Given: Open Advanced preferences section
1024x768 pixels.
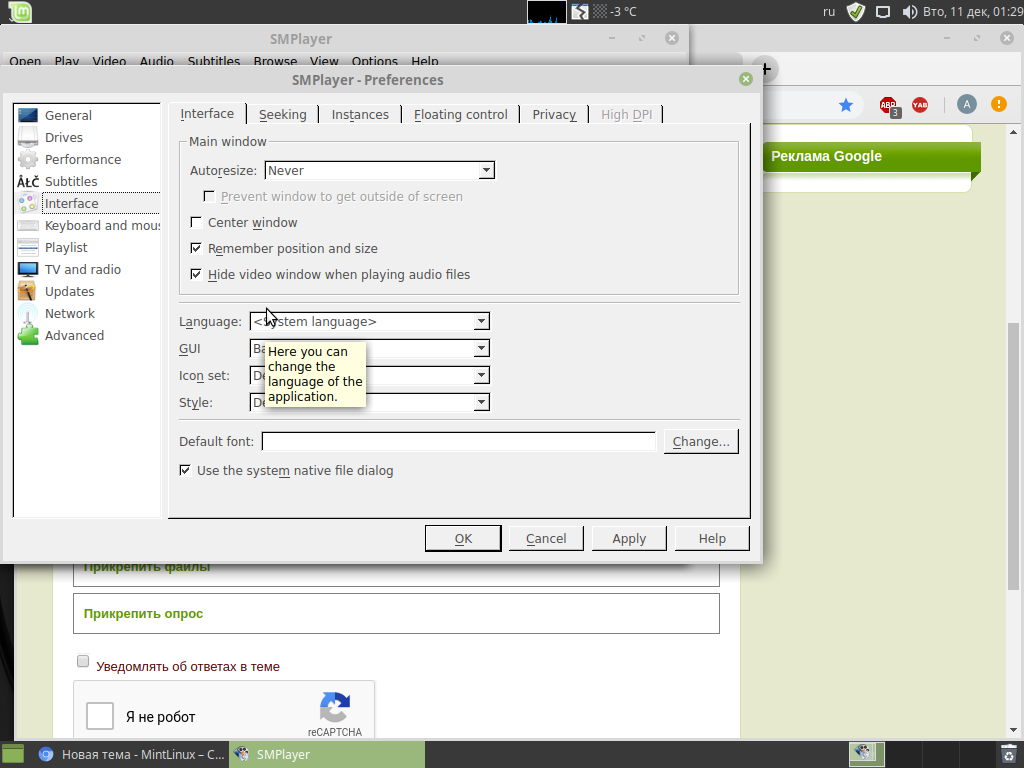Looking at the screenshot, I should click(74, 336).
